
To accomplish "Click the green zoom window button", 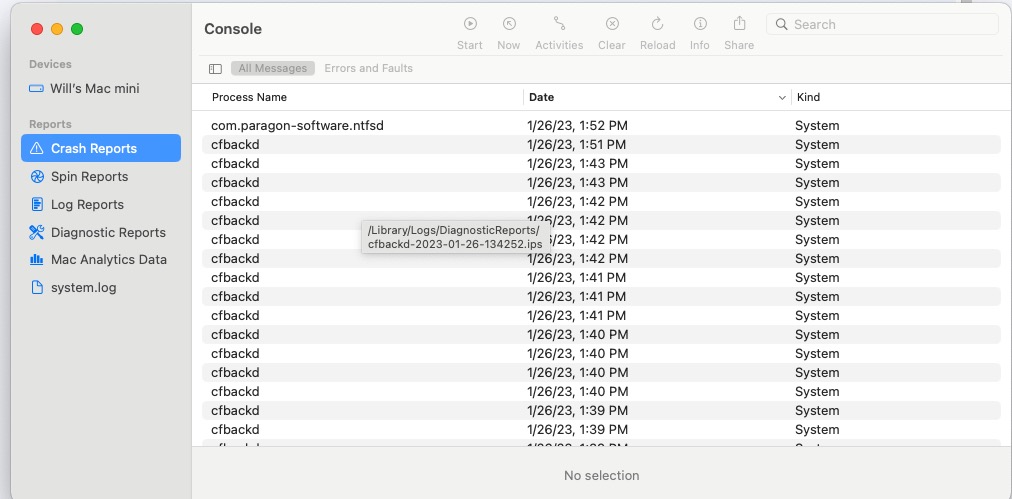I will click(x=77, y=29).
